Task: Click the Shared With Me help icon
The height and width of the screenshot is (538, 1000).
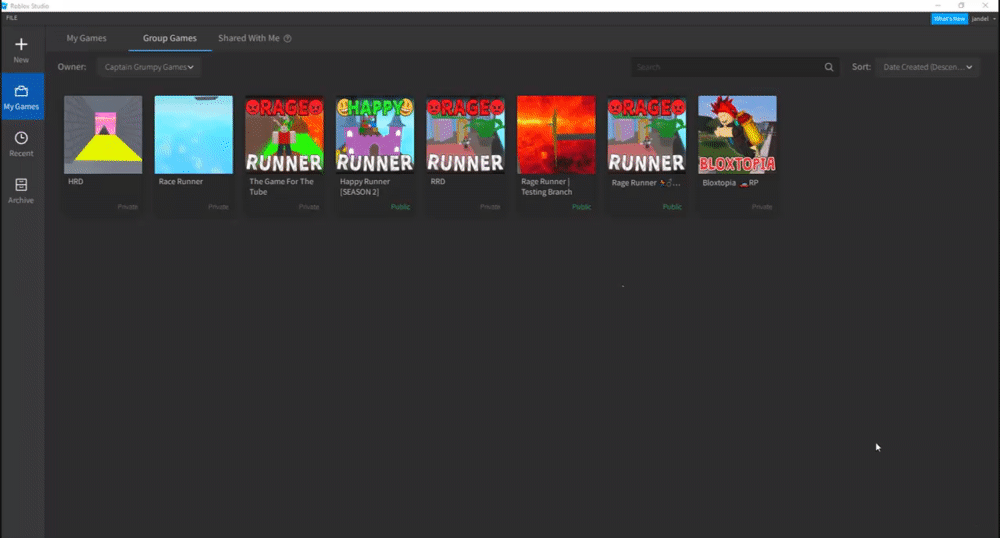Action: click(x=288, y=38)
